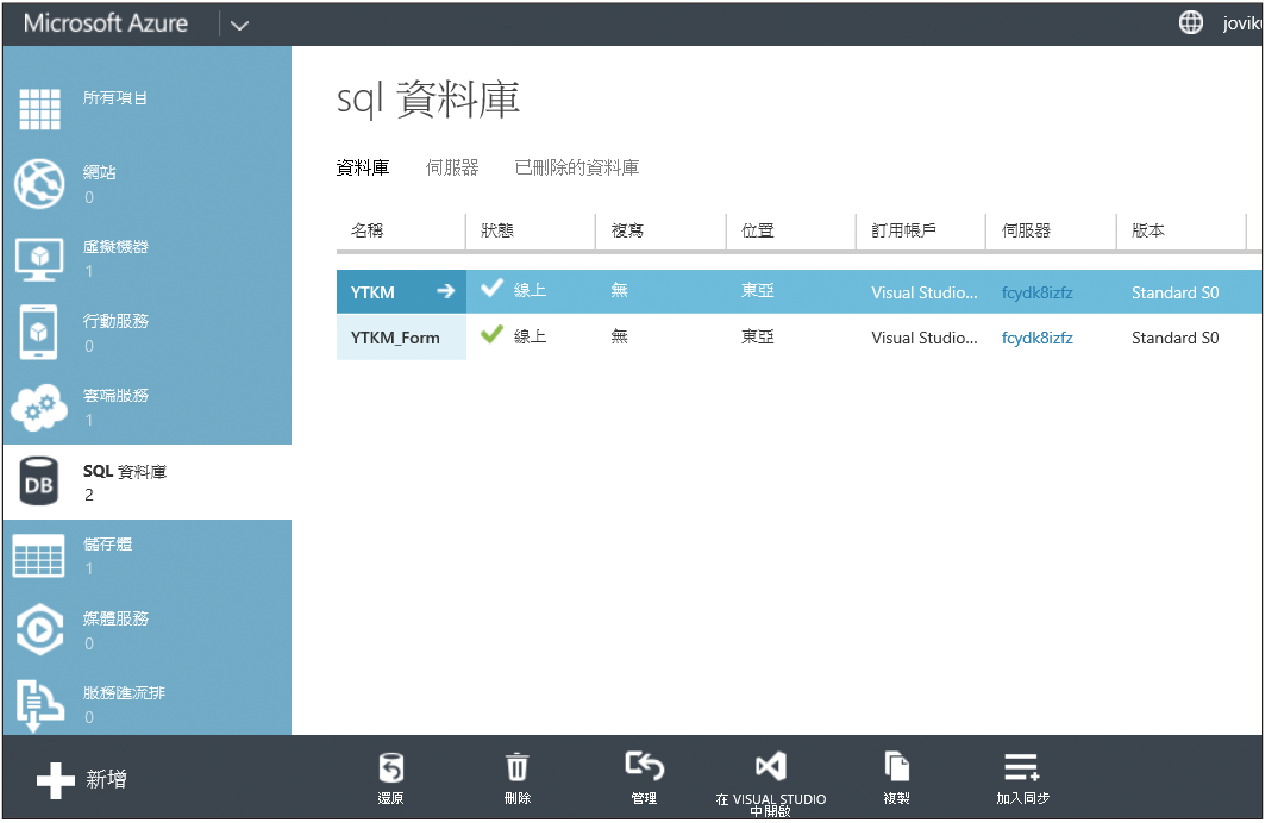Sort by 伺服器 column header
The image size is (1267, 823).
[1026, 231]
